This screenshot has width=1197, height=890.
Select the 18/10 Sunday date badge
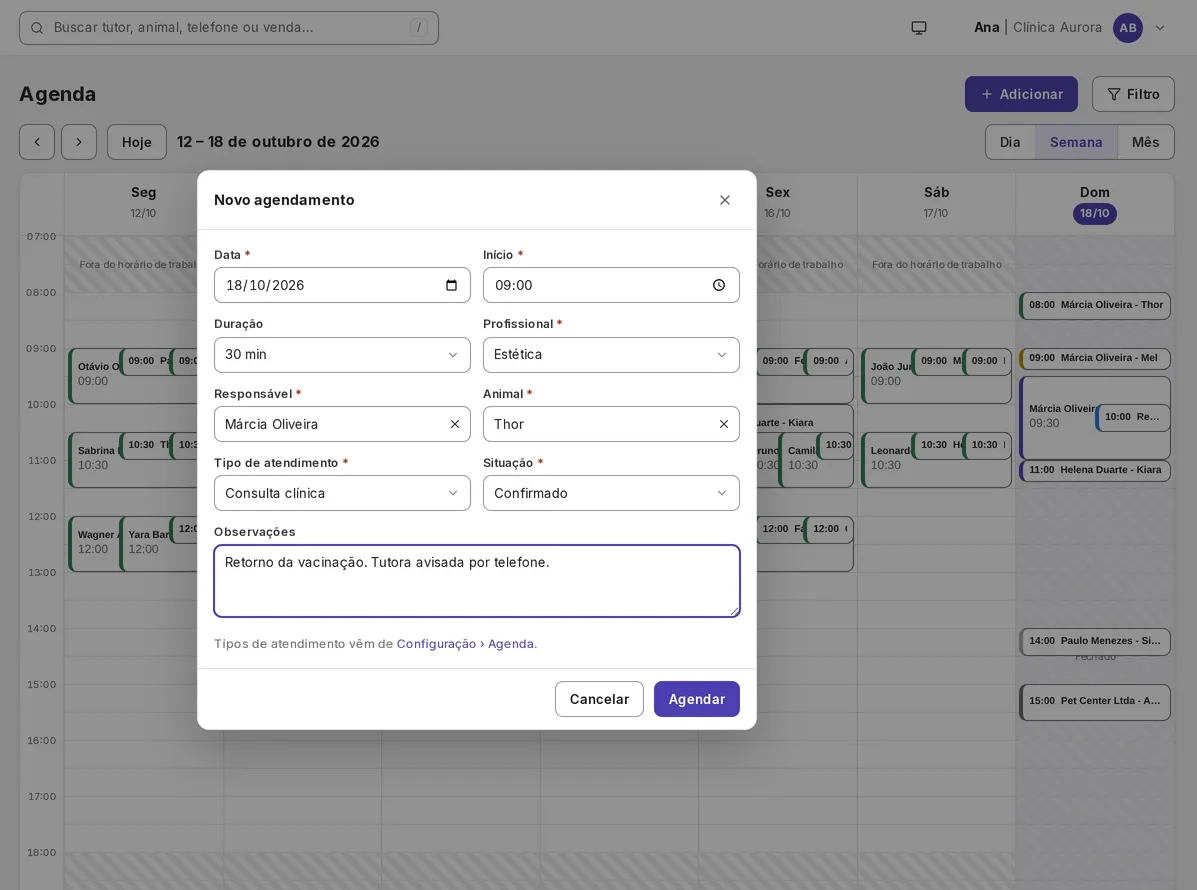1095,214
